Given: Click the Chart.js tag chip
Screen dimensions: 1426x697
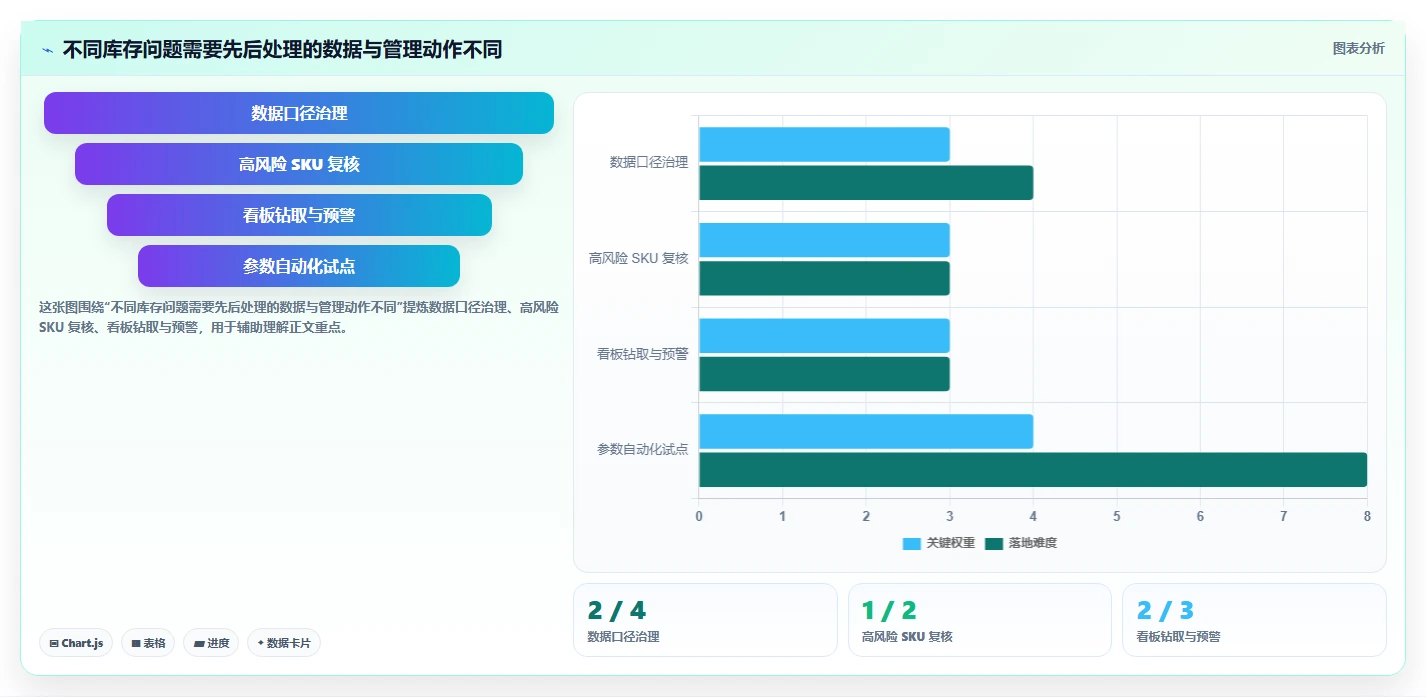Looking at the screenshot, I should tap(76, 643).
